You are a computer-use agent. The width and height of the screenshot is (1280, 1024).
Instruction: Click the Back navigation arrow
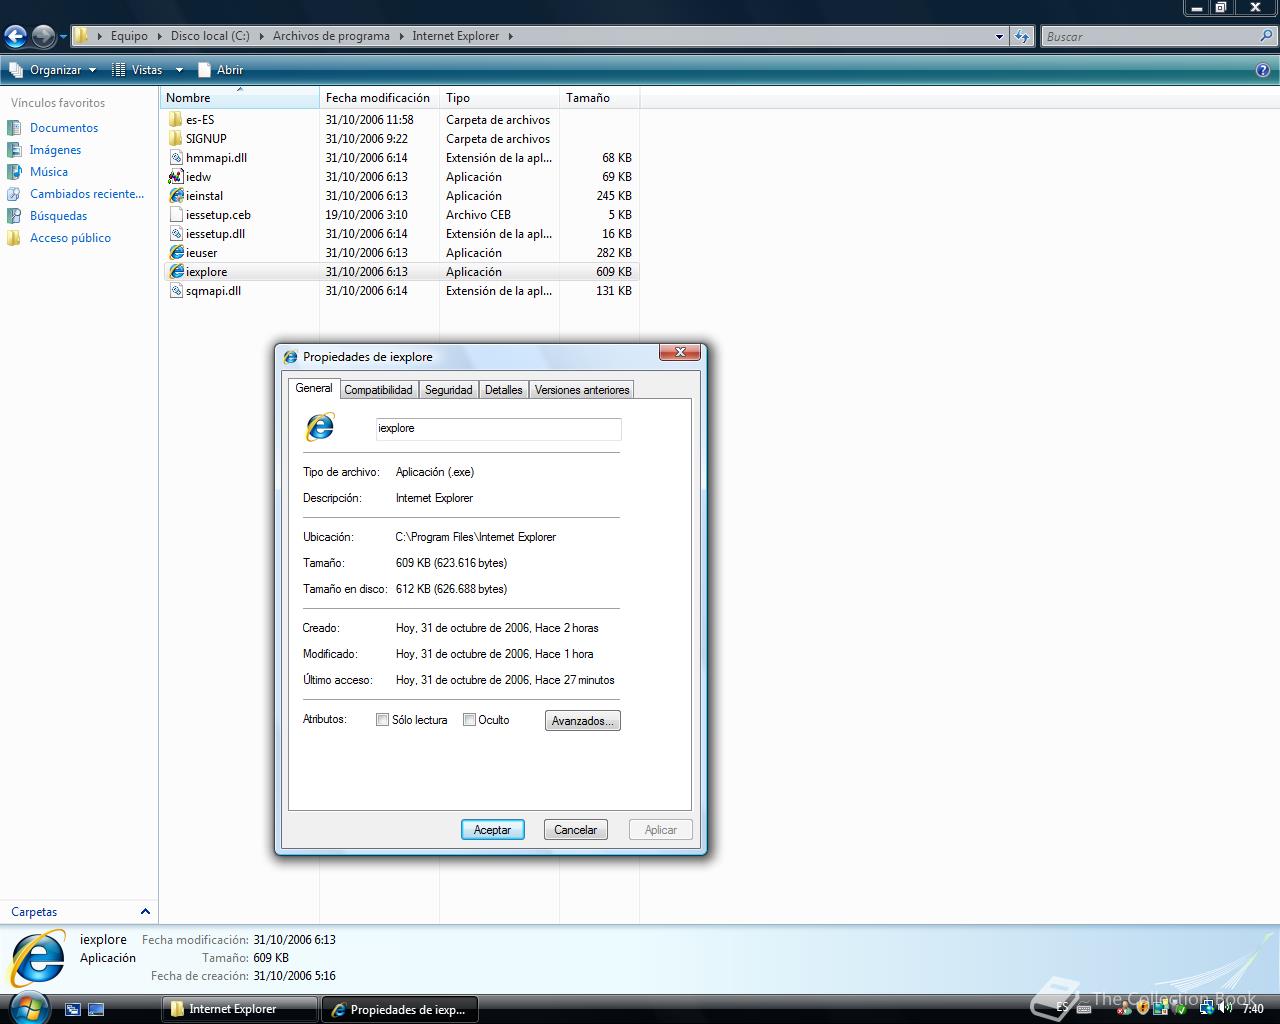coord(15,37)
